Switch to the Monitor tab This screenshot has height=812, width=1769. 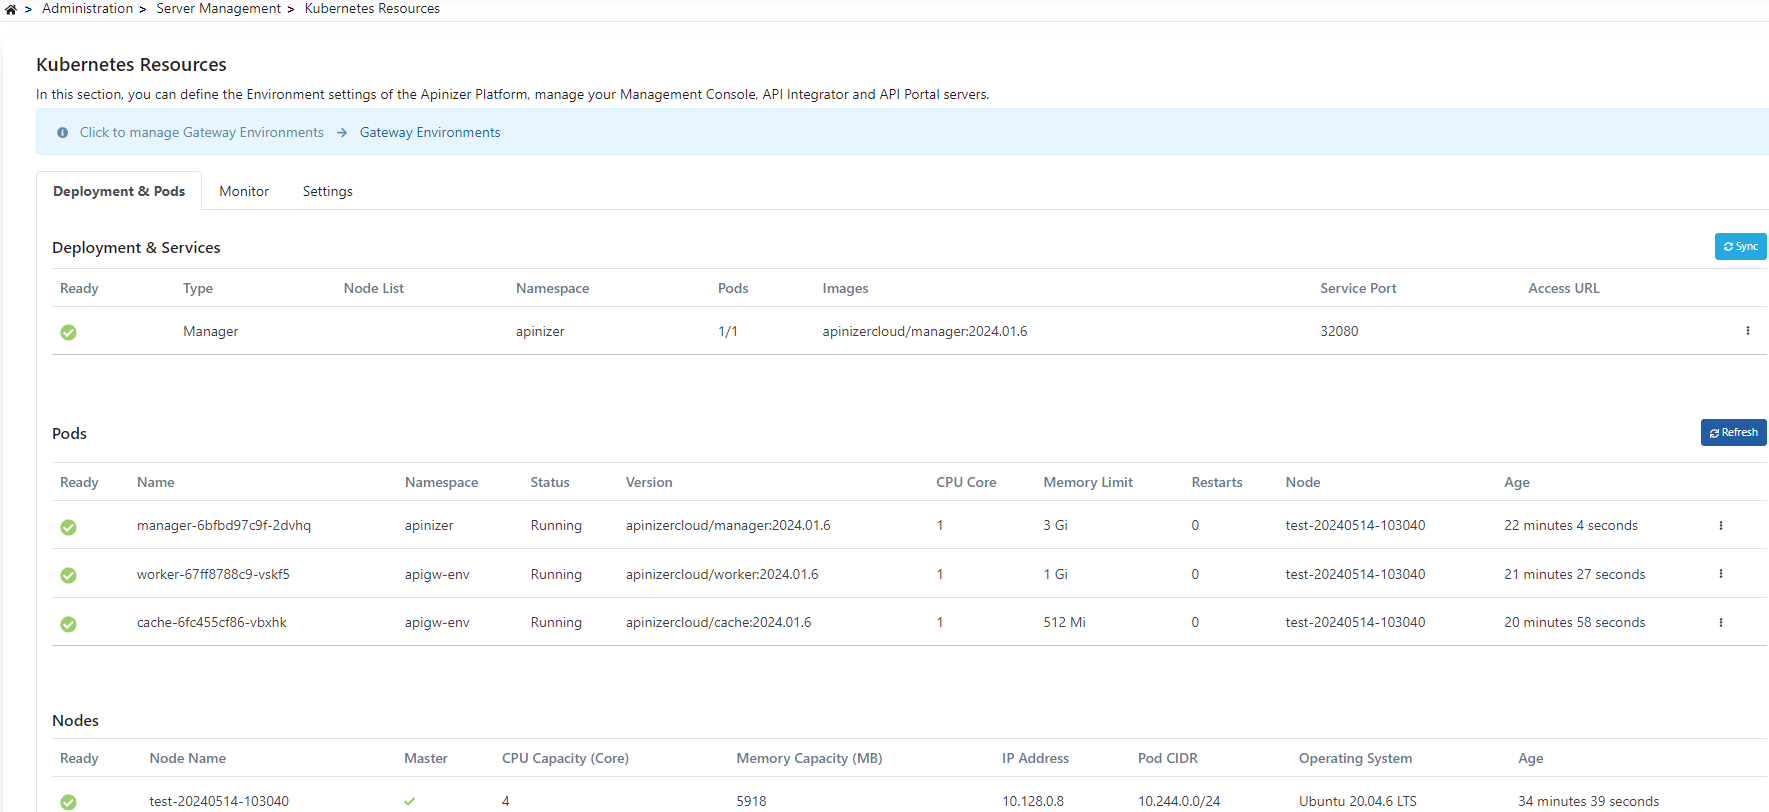pos(244,191)
